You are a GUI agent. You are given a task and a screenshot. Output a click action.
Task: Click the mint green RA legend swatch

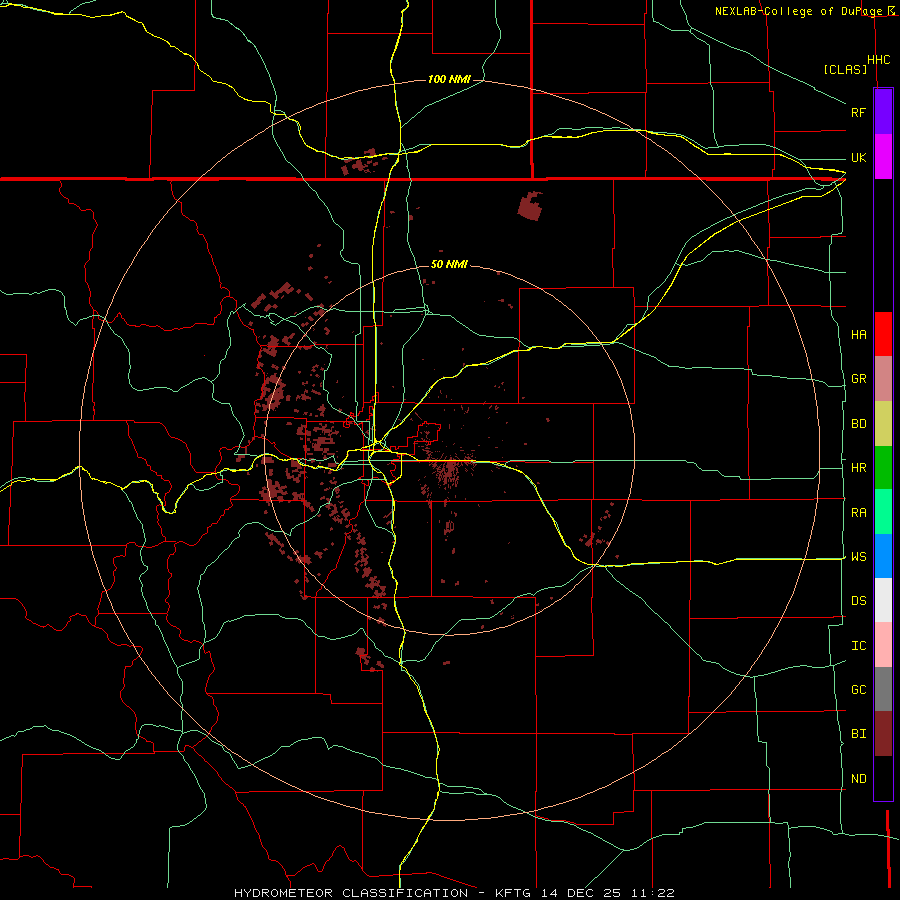click(883, 512)
